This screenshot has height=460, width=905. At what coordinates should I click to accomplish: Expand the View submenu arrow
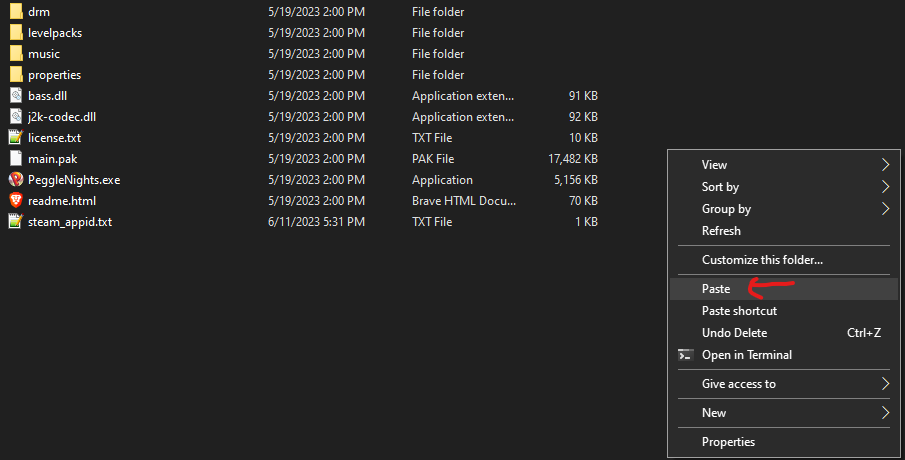884,165
